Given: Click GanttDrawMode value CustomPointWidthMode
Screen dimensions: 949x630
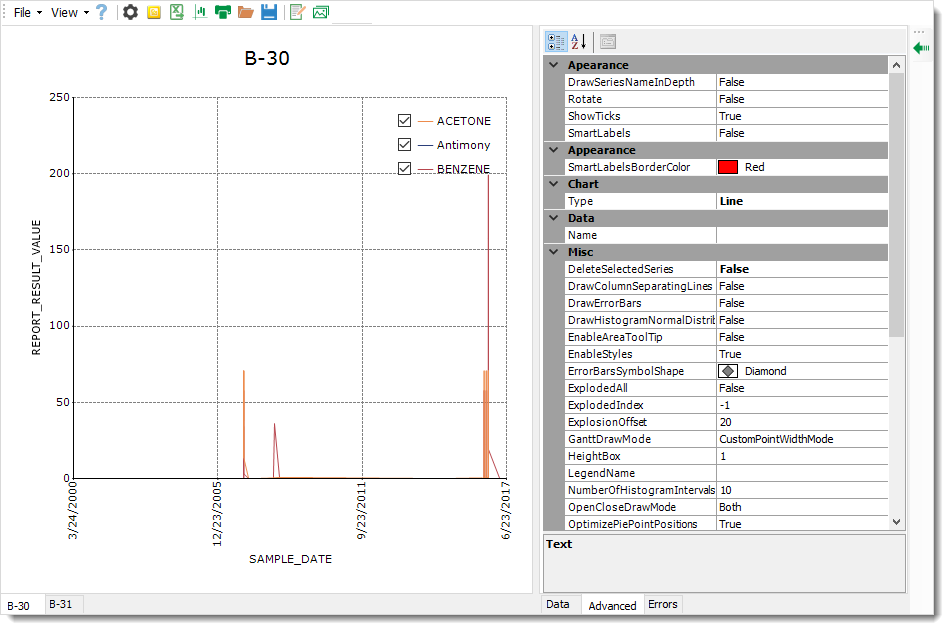Looking at the screenshot, I should [802, 439].
